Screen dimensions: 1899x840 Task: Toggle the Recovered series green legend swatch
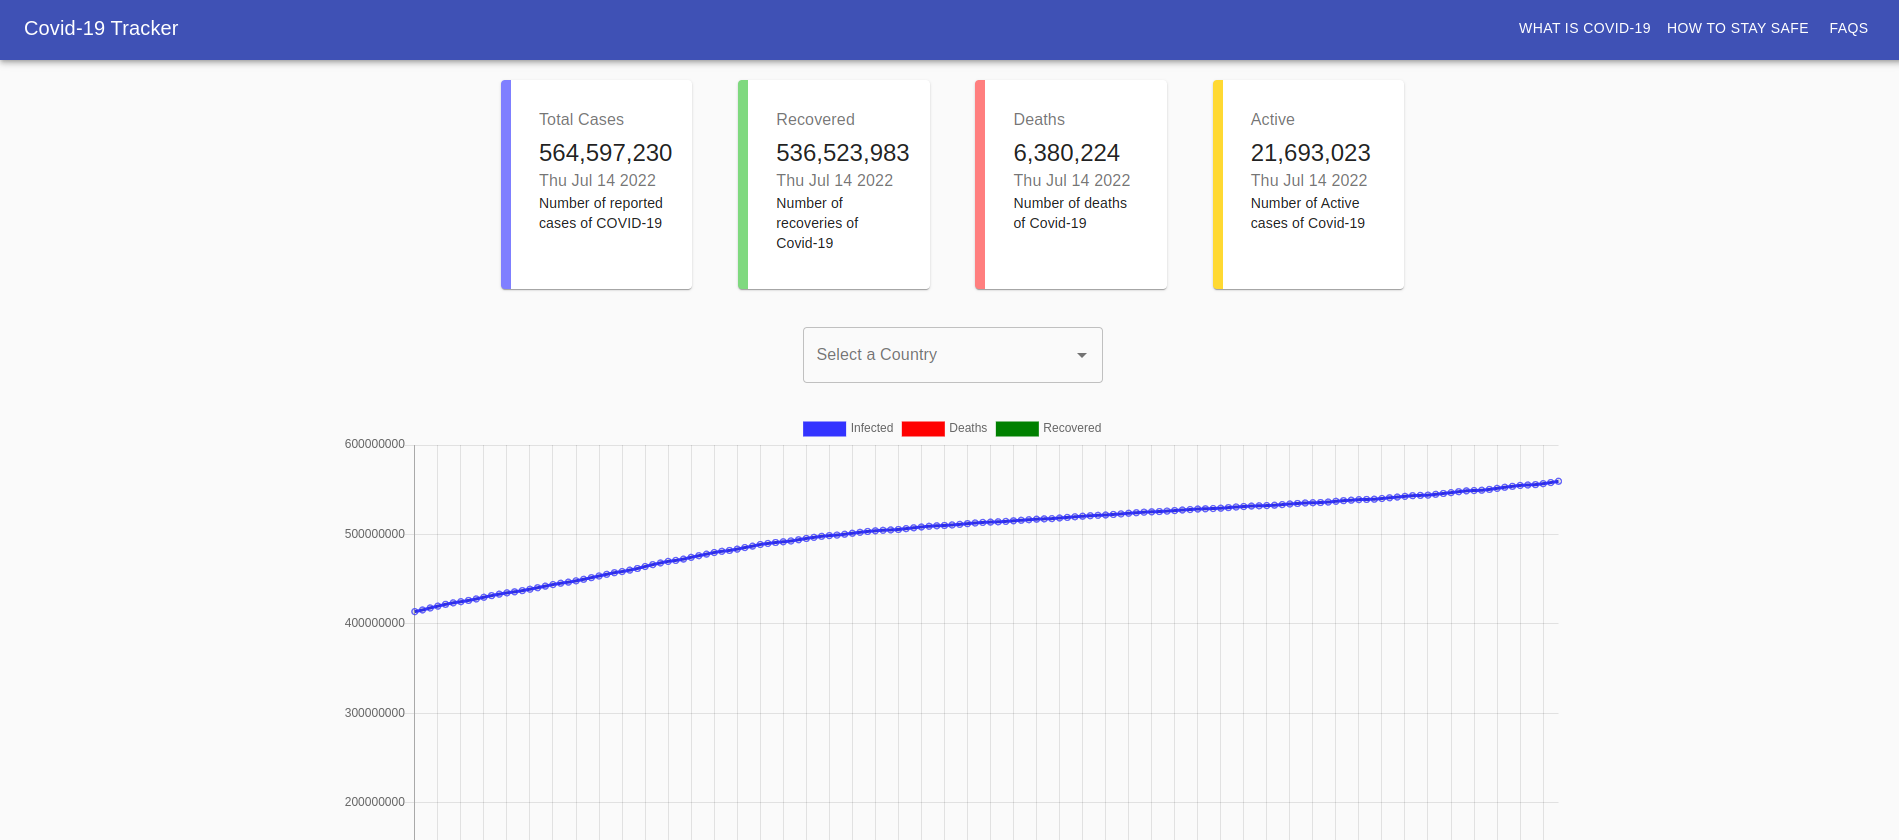click(x=1017, y=429)
